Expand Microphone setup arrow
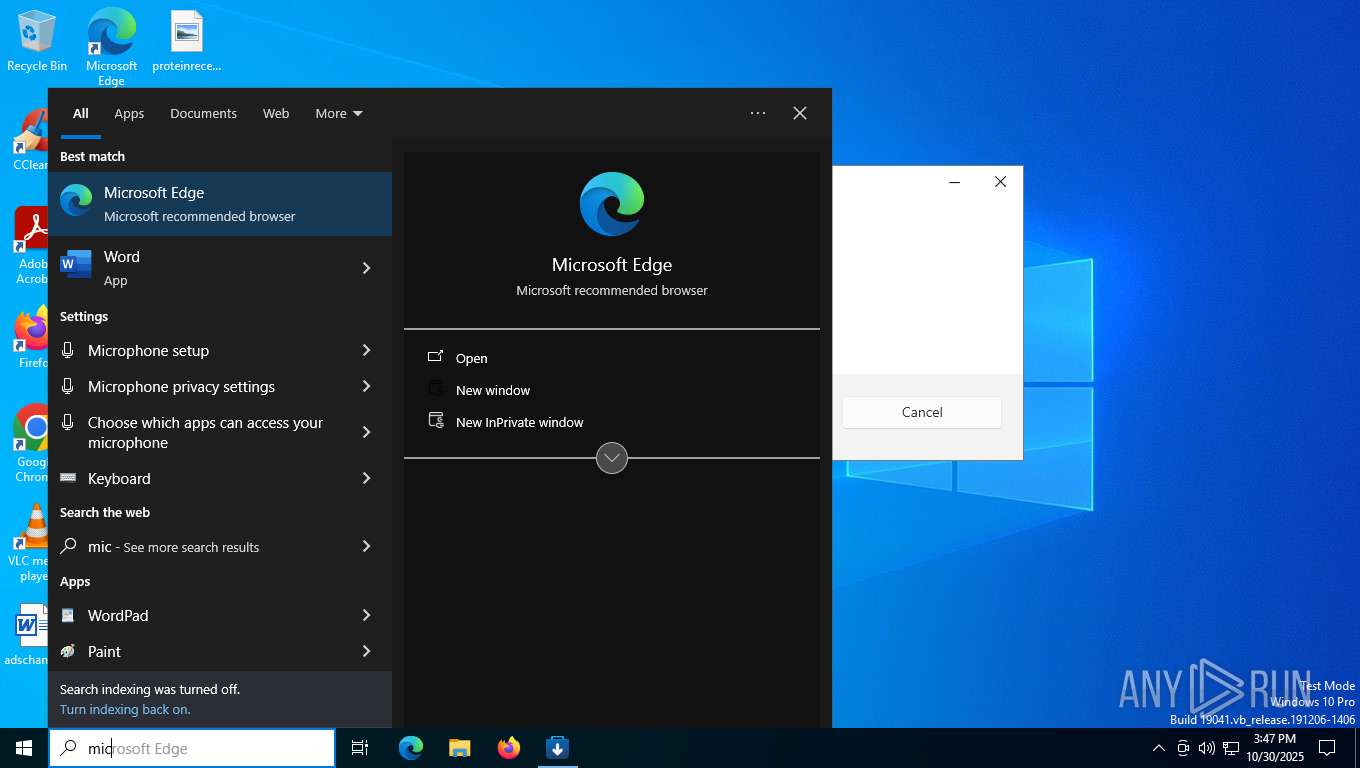The width and height of the screenshot is (1360, 768). coord(367,350)
